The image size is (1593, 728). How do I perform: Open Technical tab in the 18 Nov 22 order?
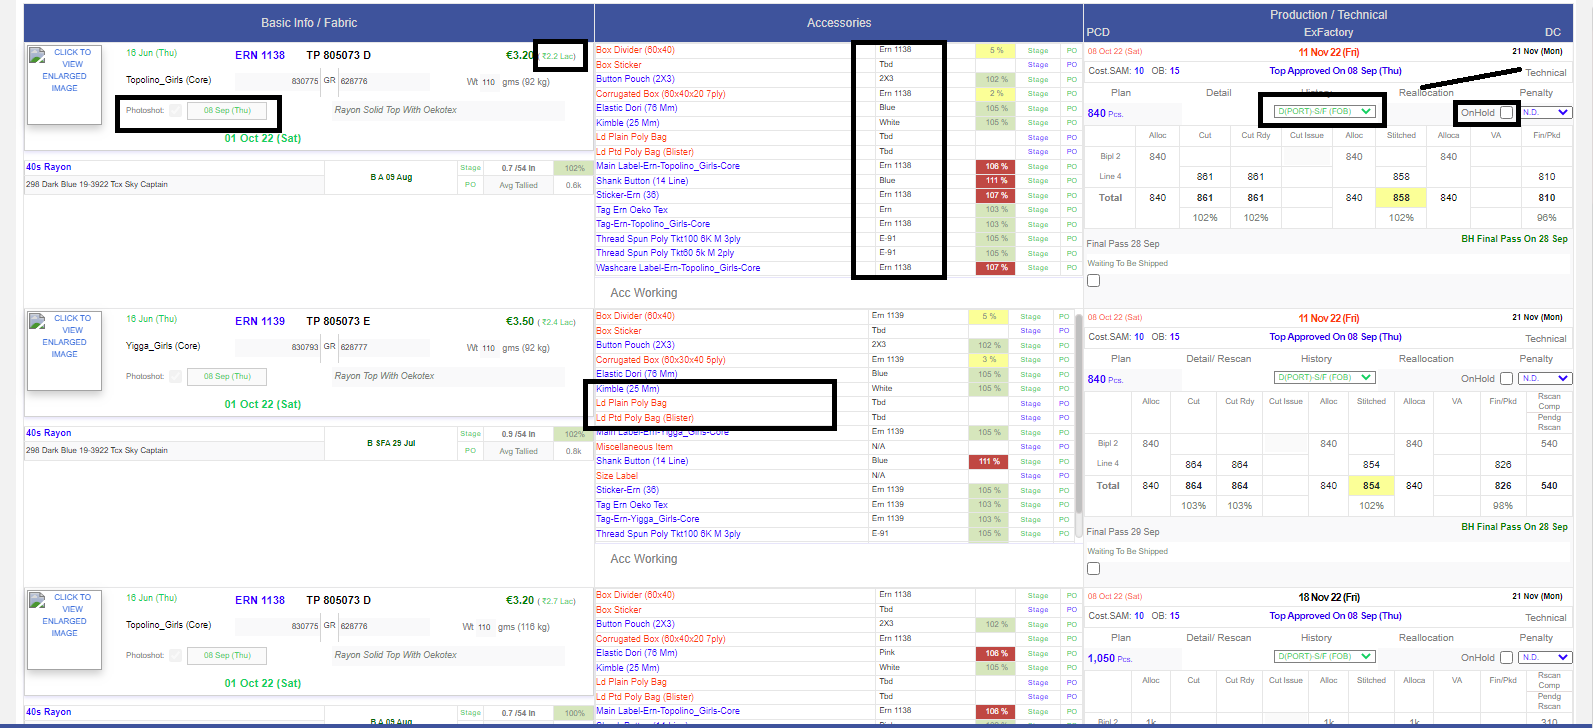[x=1546, y=618]
